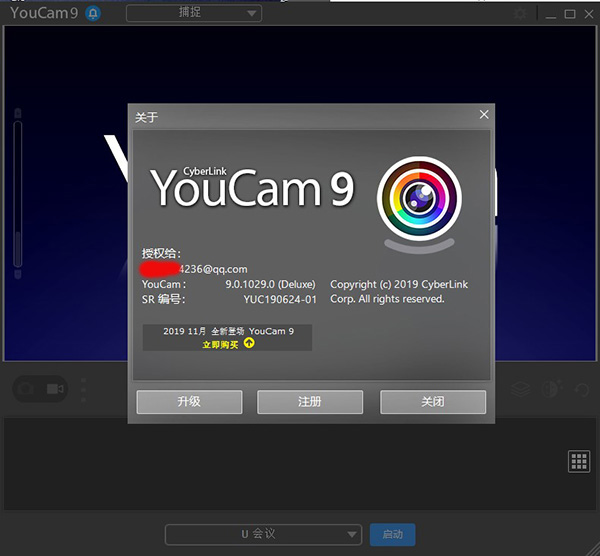Viewport: 600px width, 556px height.
Task: Open the three-dot more options menu
Action: [83, 388]
